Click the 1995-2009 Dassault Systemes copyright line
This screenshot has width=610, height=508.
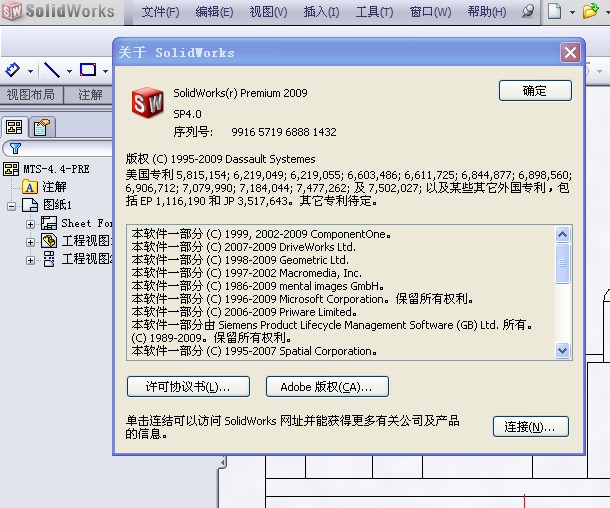221,159
